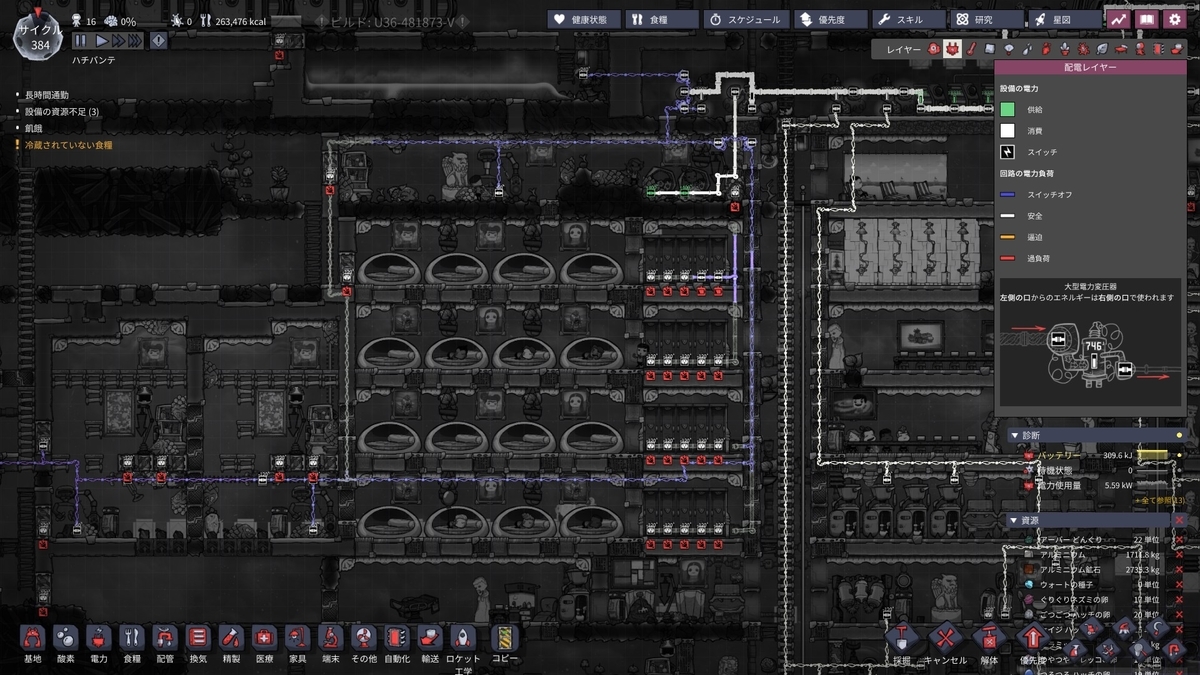
Task: Toggle the oxygen overlay layer
Action: tap(934, 48)
